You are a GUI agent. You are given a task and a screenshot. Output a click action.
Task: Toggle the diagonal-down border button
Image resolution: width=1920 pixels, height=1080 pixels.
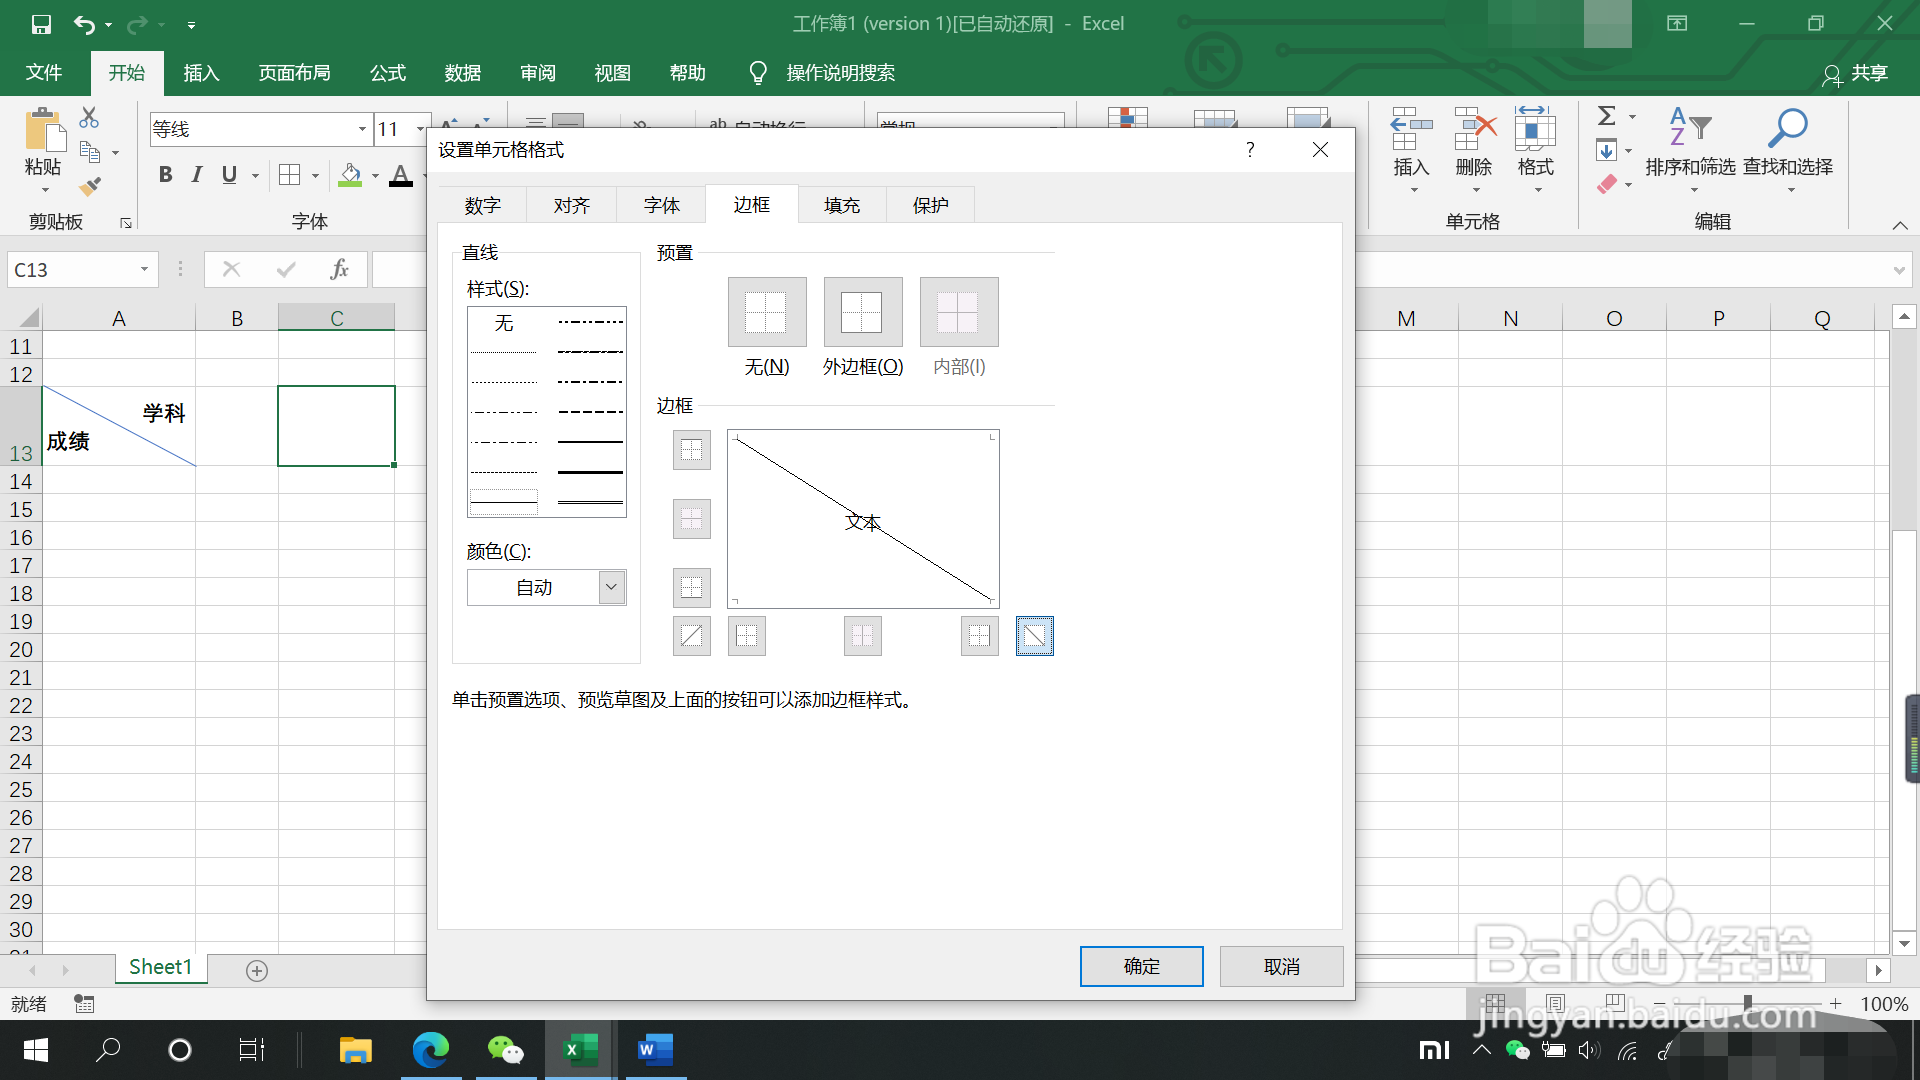[1034, 636]
